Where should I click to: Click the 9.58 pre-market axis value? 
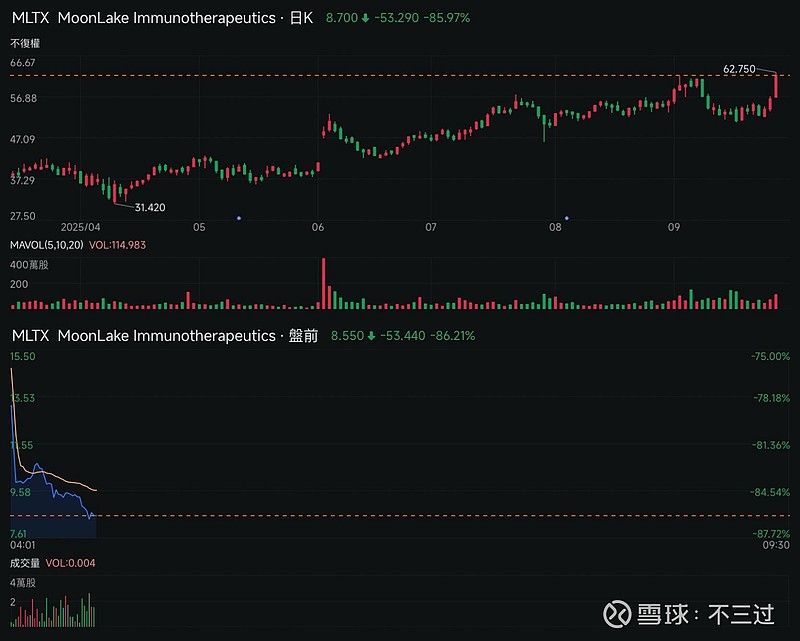20,492
